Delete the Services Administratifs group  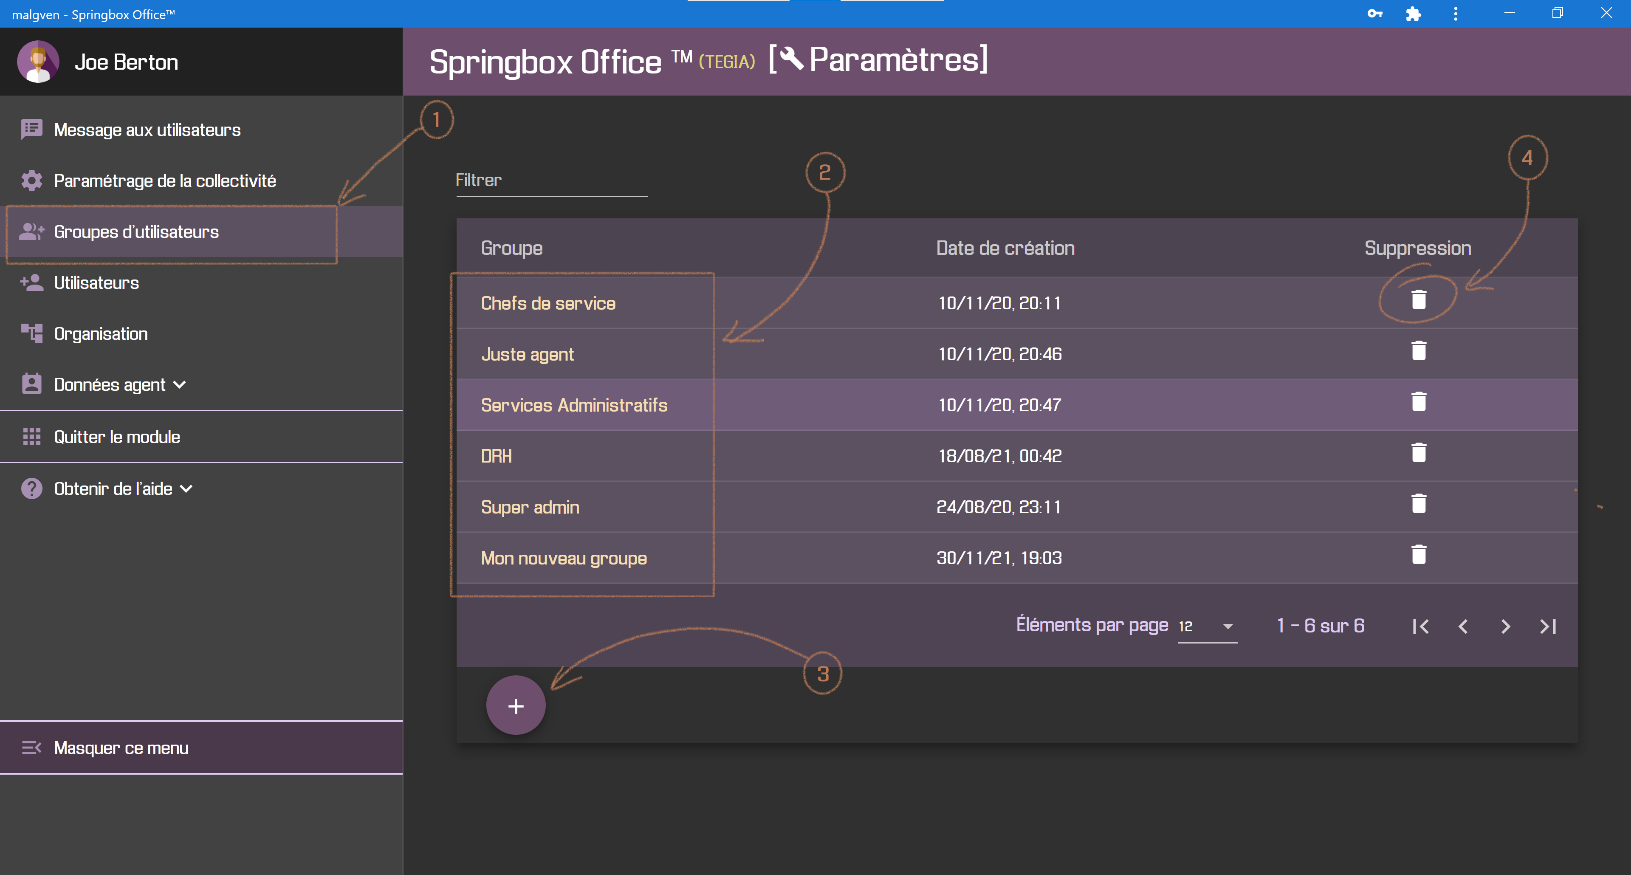click(1418, 402)
